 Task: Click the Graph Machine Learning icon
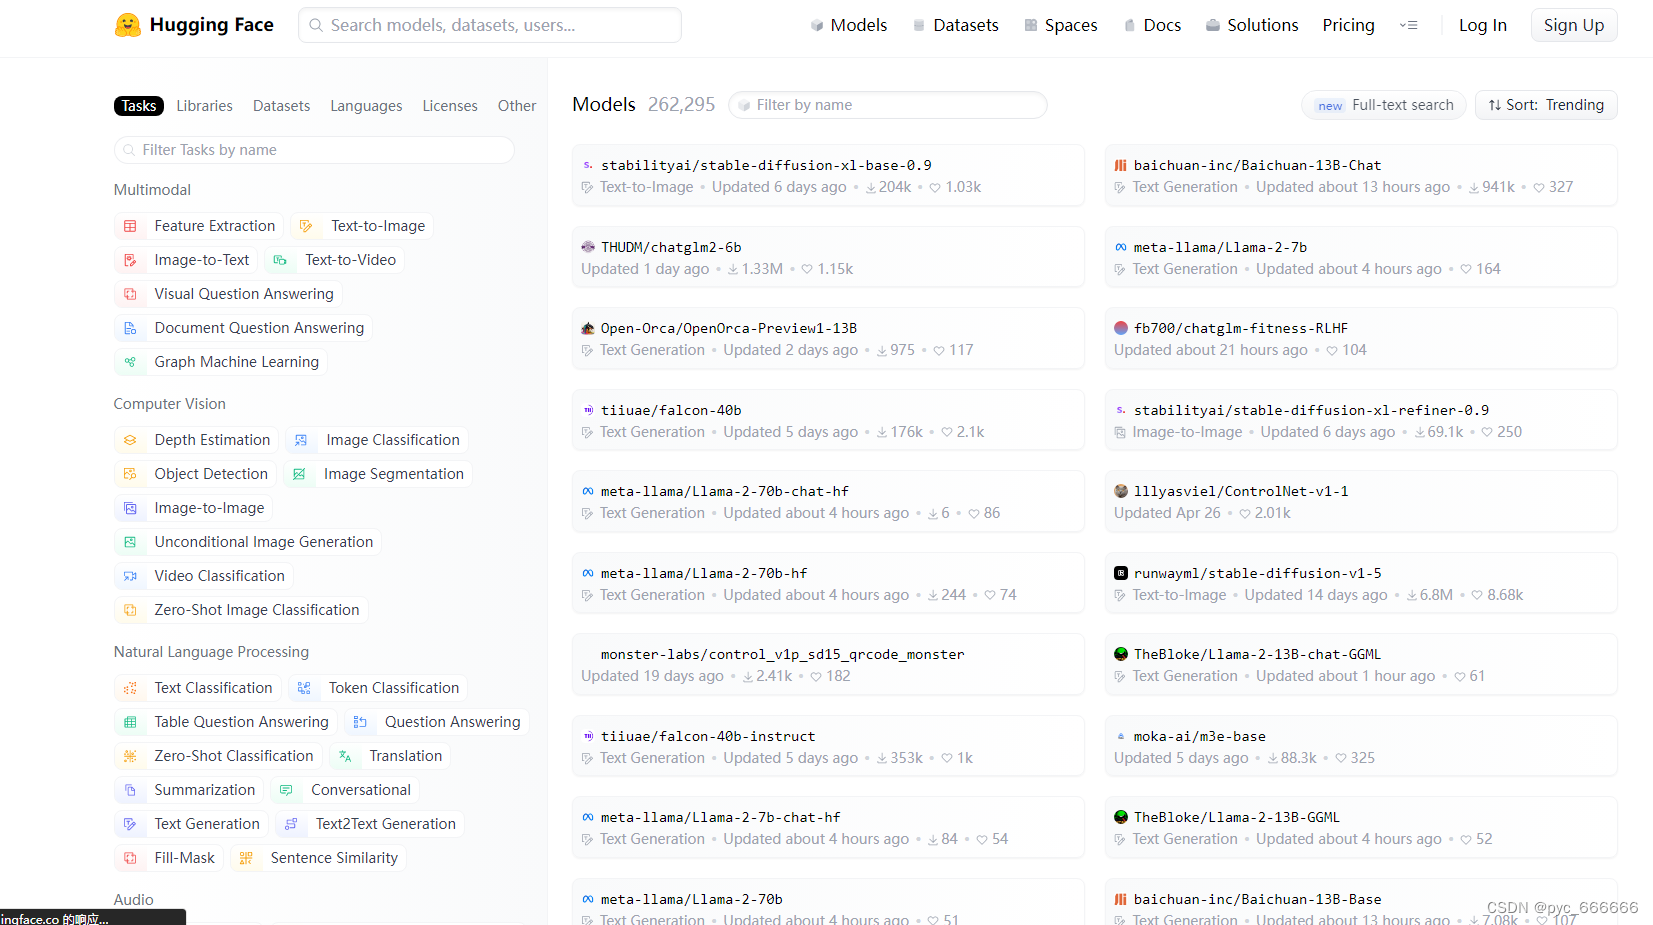pyautogui.click(x=130, y=362)
